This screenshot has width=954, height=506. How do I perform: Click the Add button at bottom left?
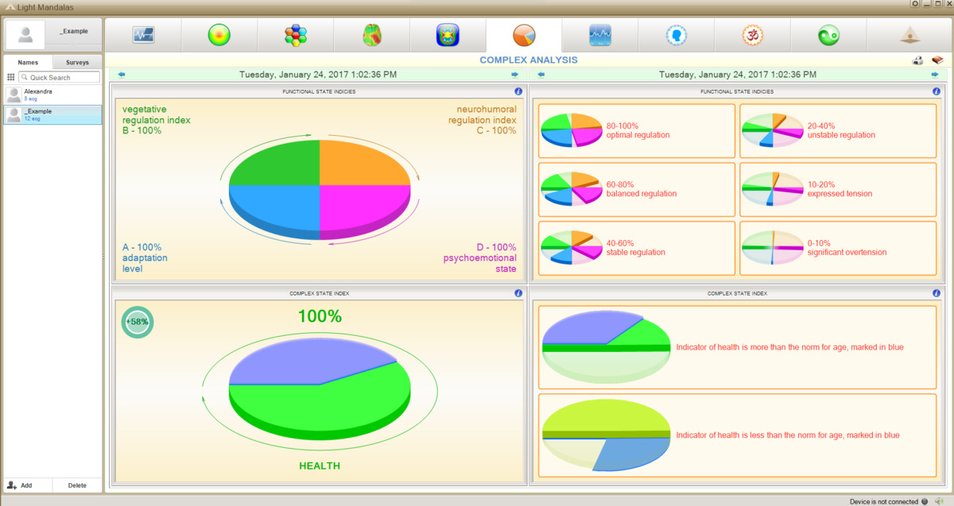tap(20, 485)
